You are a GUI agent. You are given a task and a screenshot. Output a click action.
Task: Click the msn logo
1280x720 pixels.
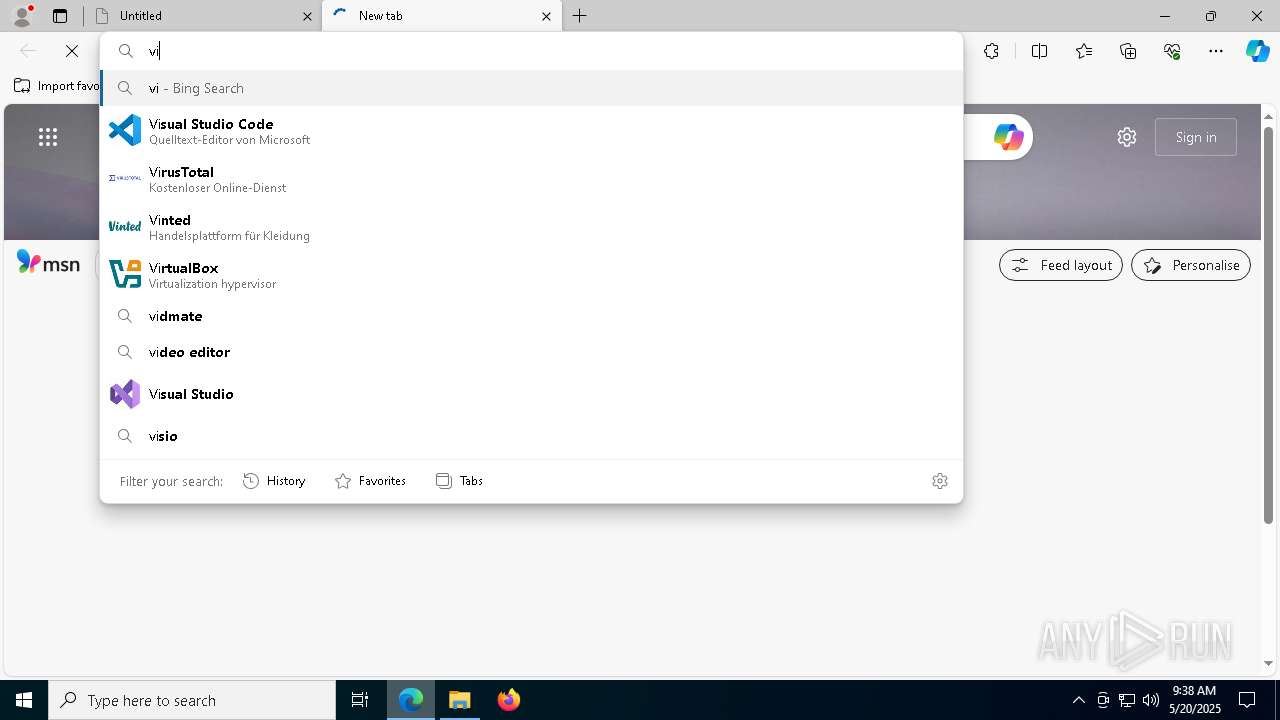click(48, 264)
